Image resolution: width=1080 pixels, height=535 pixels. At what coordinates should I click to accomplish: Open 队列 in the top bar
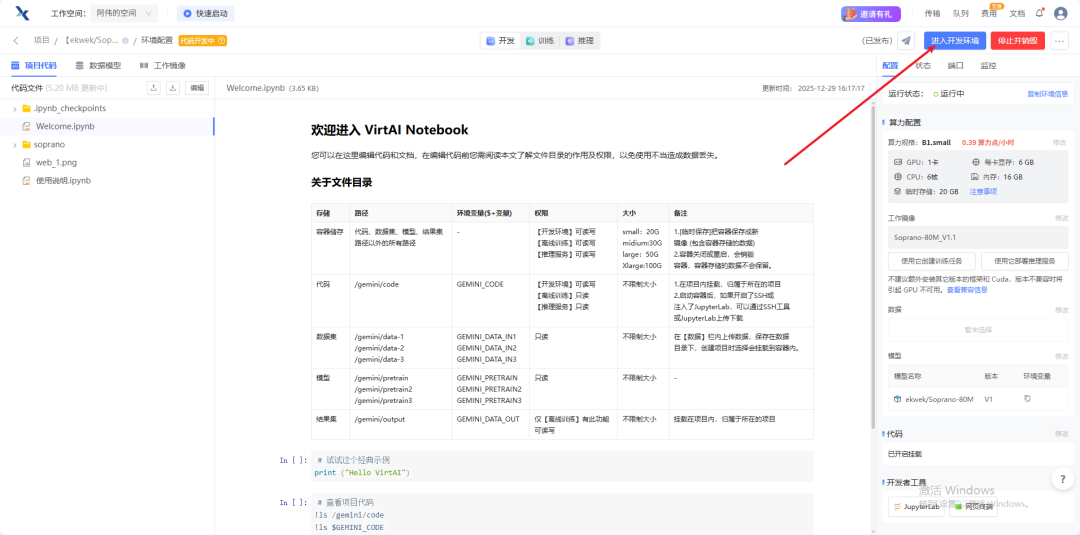point(960,13)
